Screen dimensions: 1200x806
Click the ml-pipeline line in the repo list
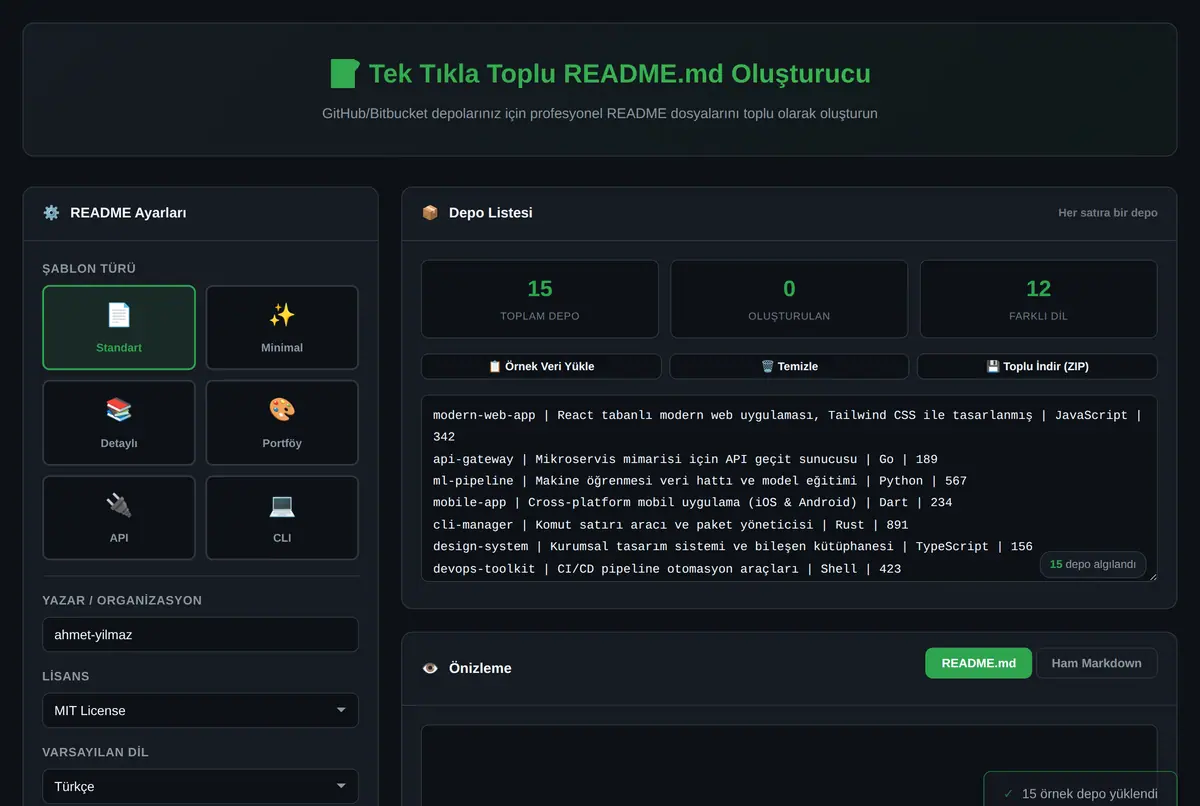click(x=700, y=481)
